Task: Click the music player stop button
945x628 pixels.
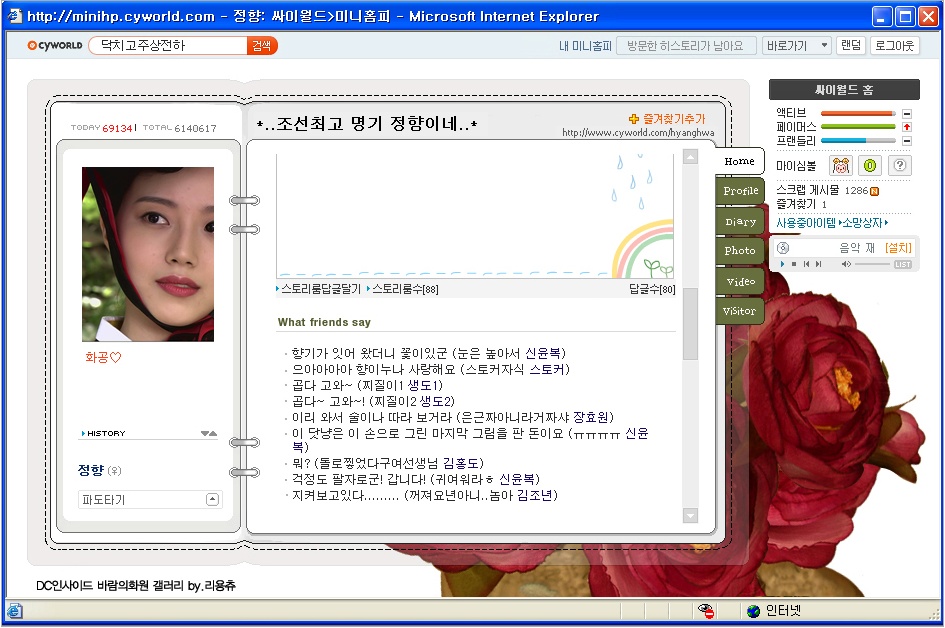Action: point(794,264)
